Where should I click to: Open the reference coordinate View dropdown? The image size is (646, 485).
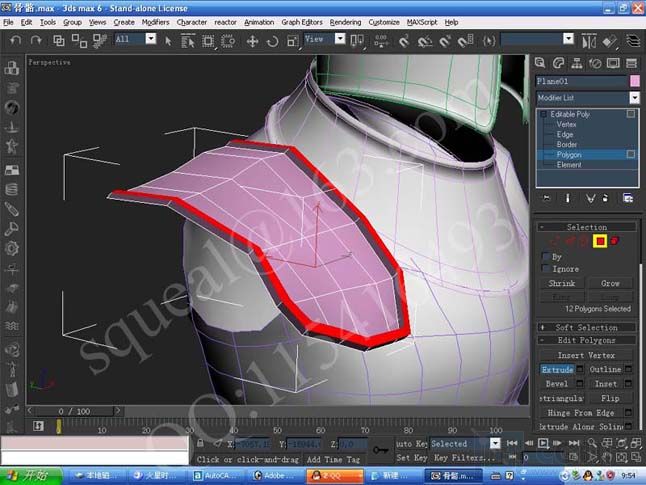click(340, 39)
